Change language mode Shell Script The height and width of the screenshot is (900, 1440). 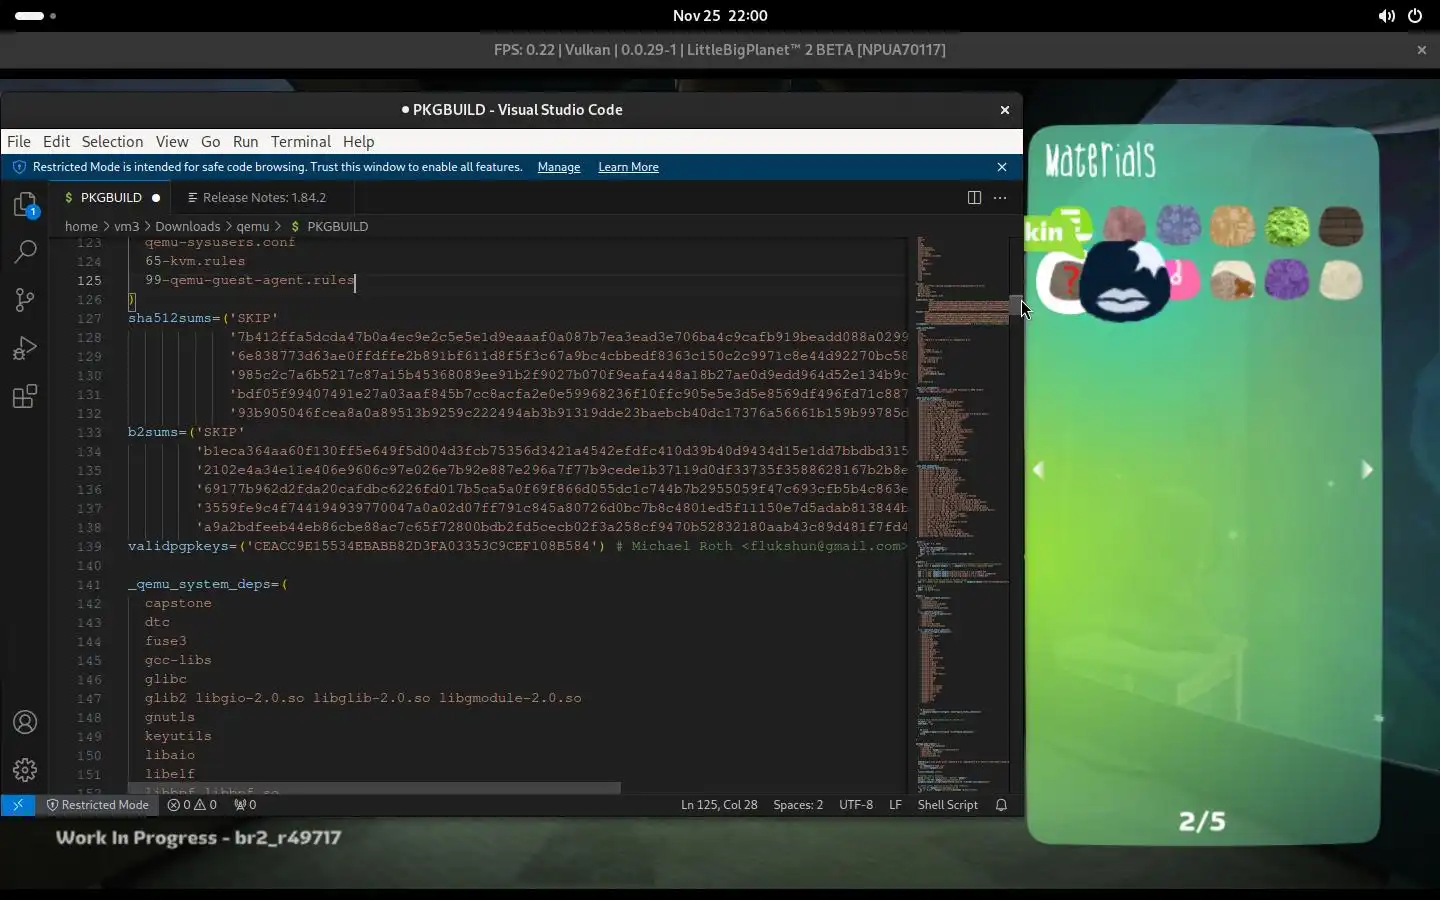coord(948,805)
